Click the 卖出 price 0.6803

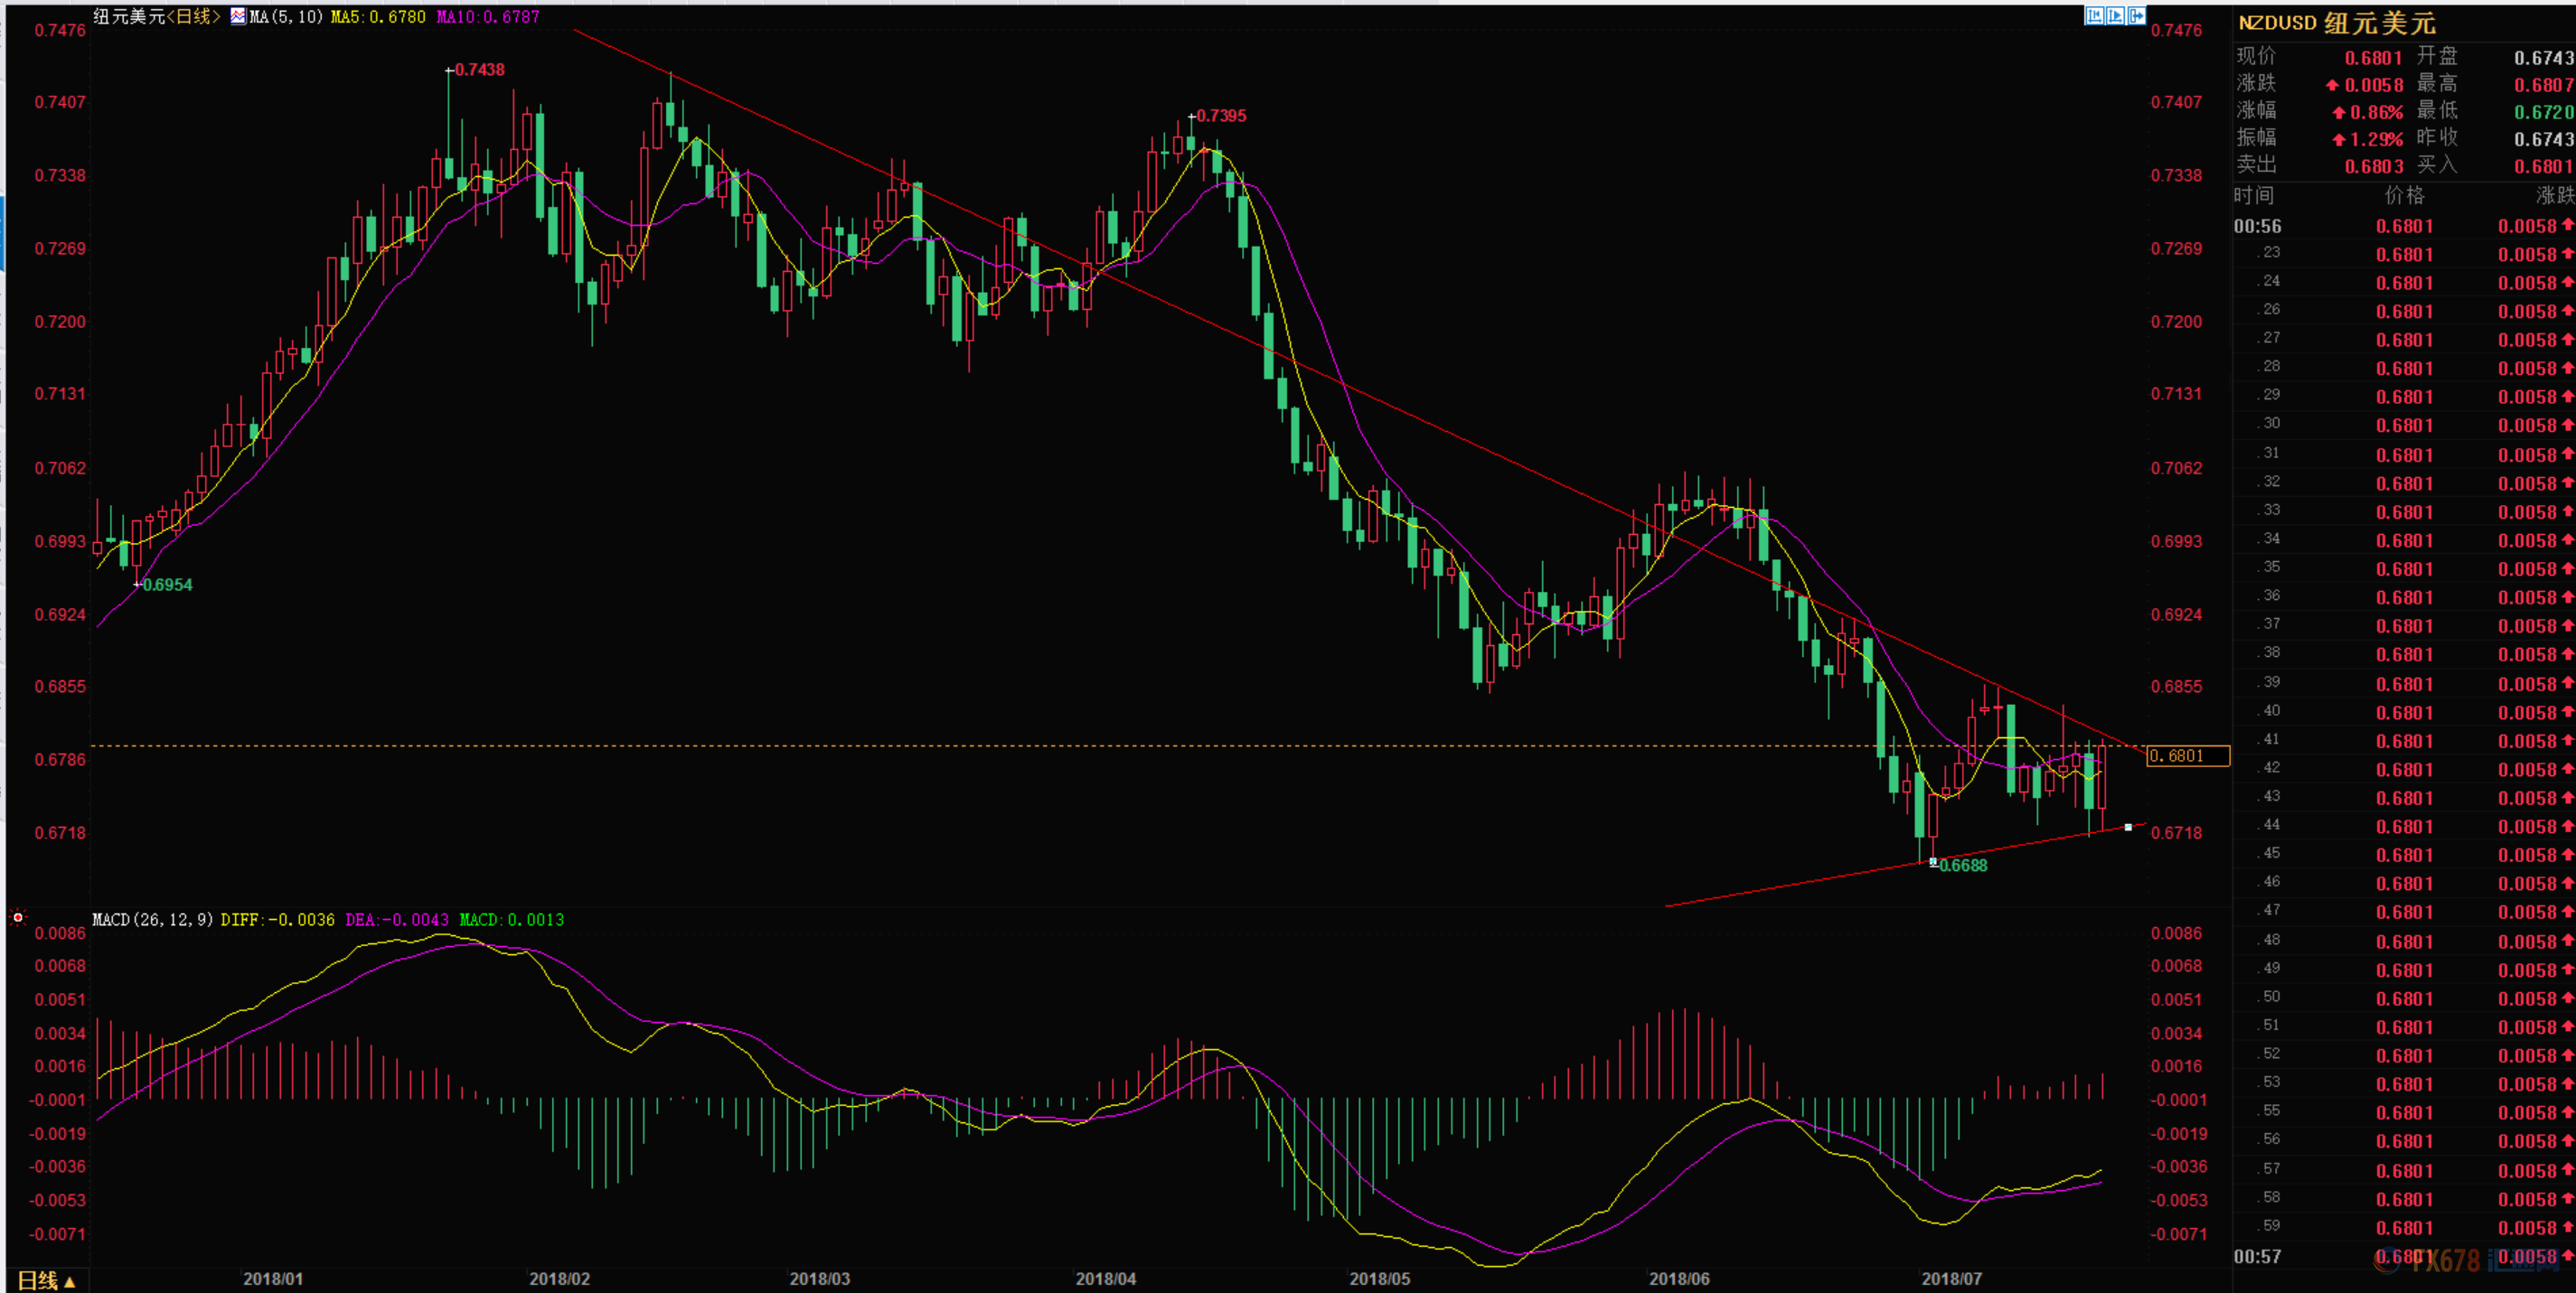click(2374, 166)
